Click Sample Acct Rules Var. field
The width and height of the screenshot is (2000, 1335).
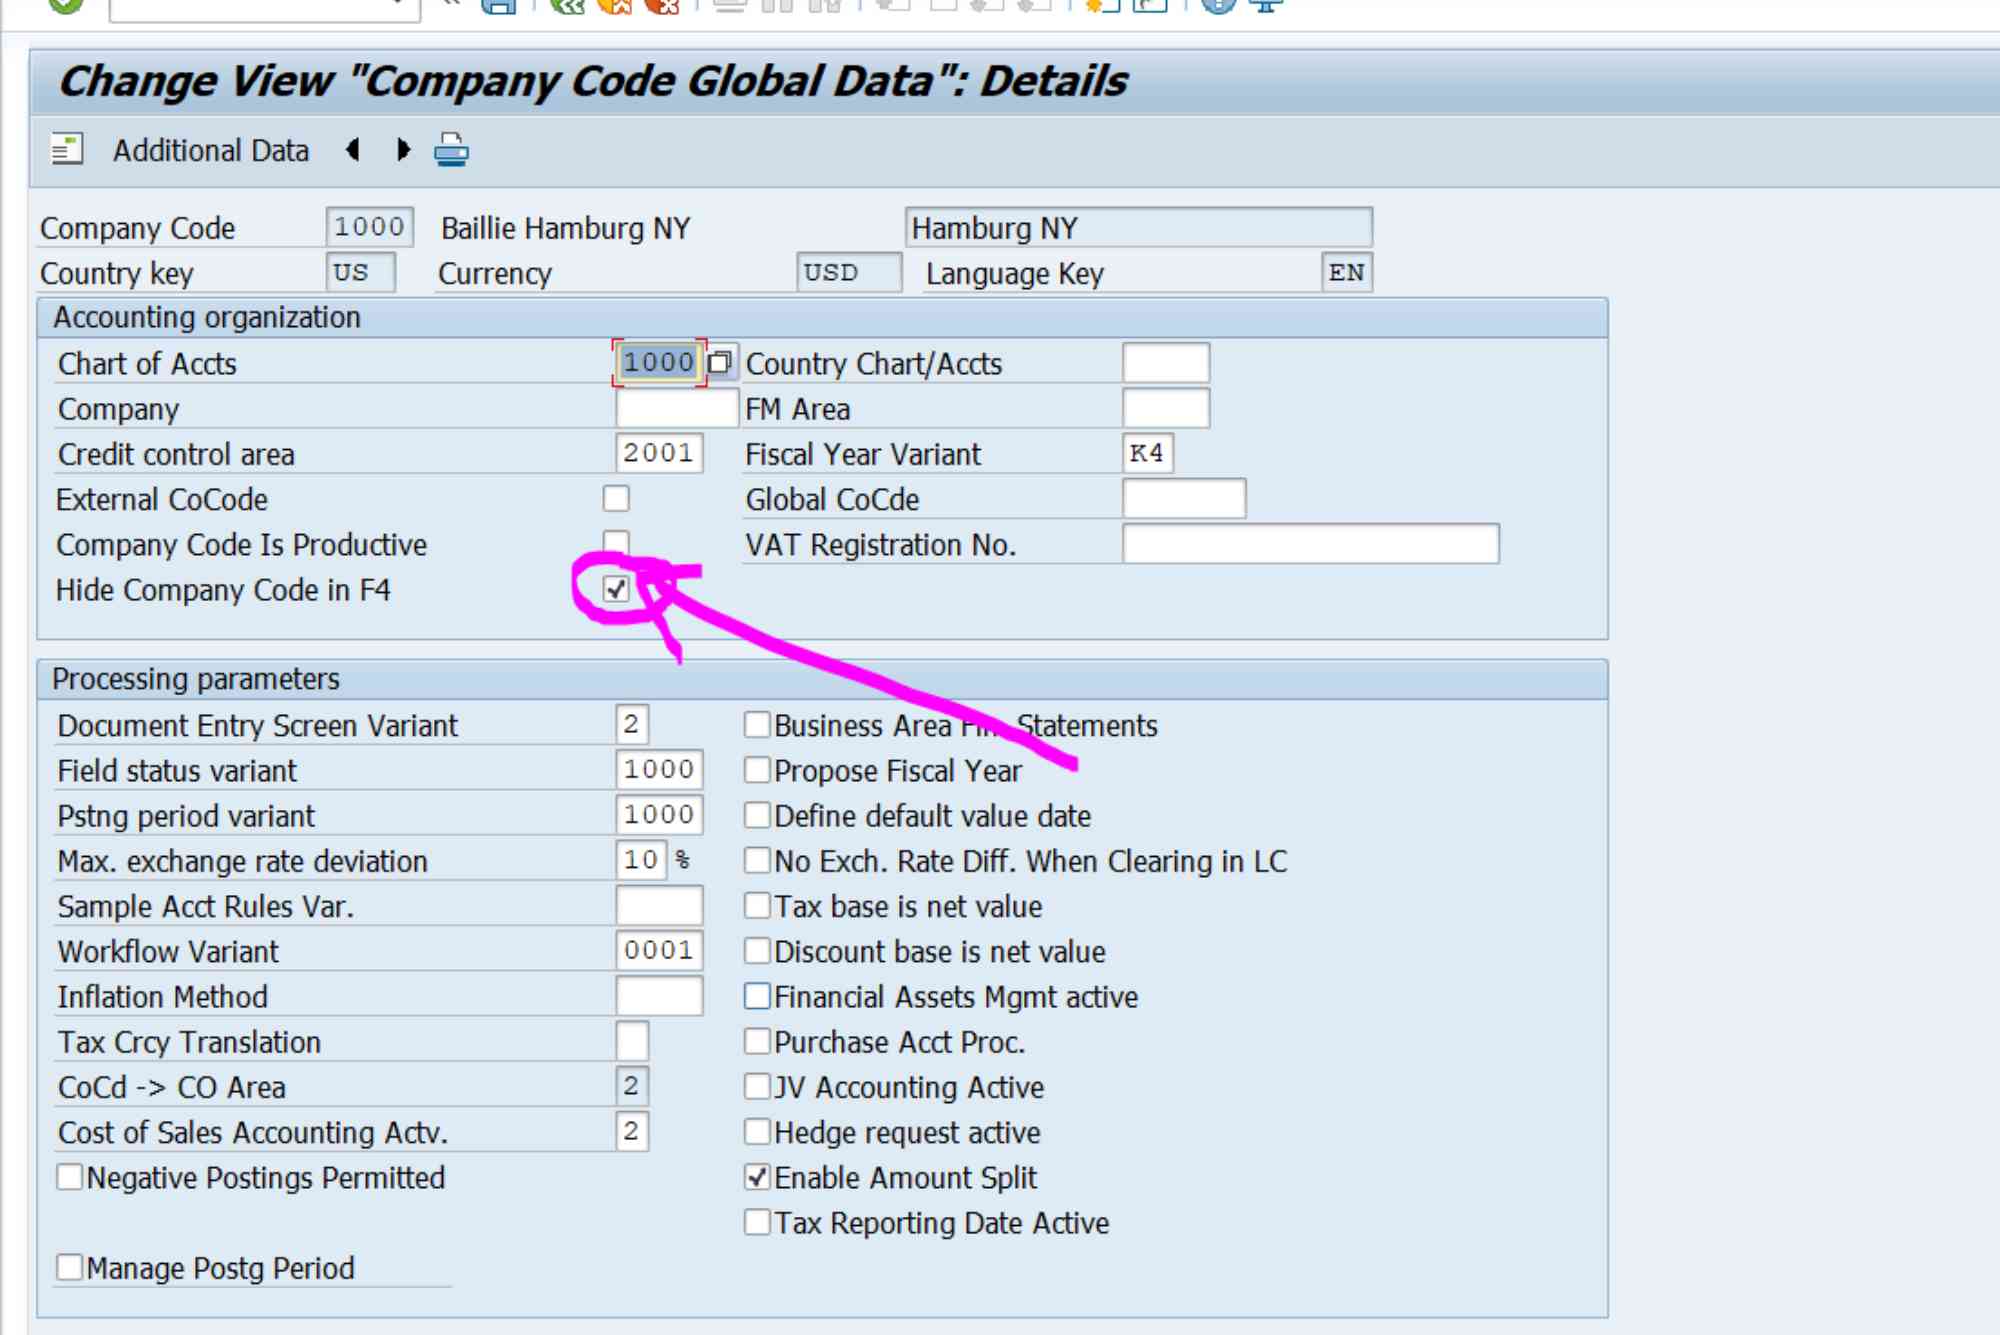(x=659, y=905)
